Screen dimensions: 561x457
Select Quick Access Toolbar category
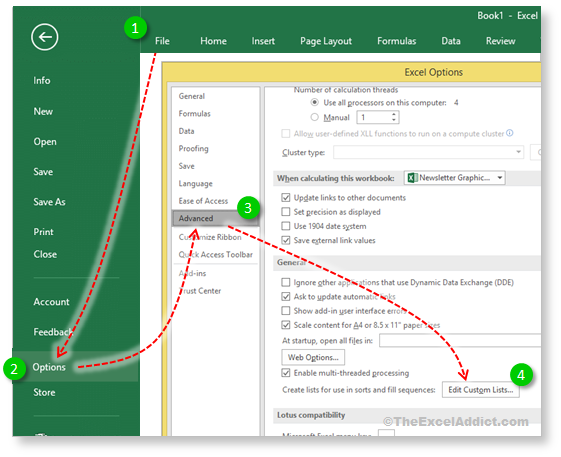click(x=216, y=254)
